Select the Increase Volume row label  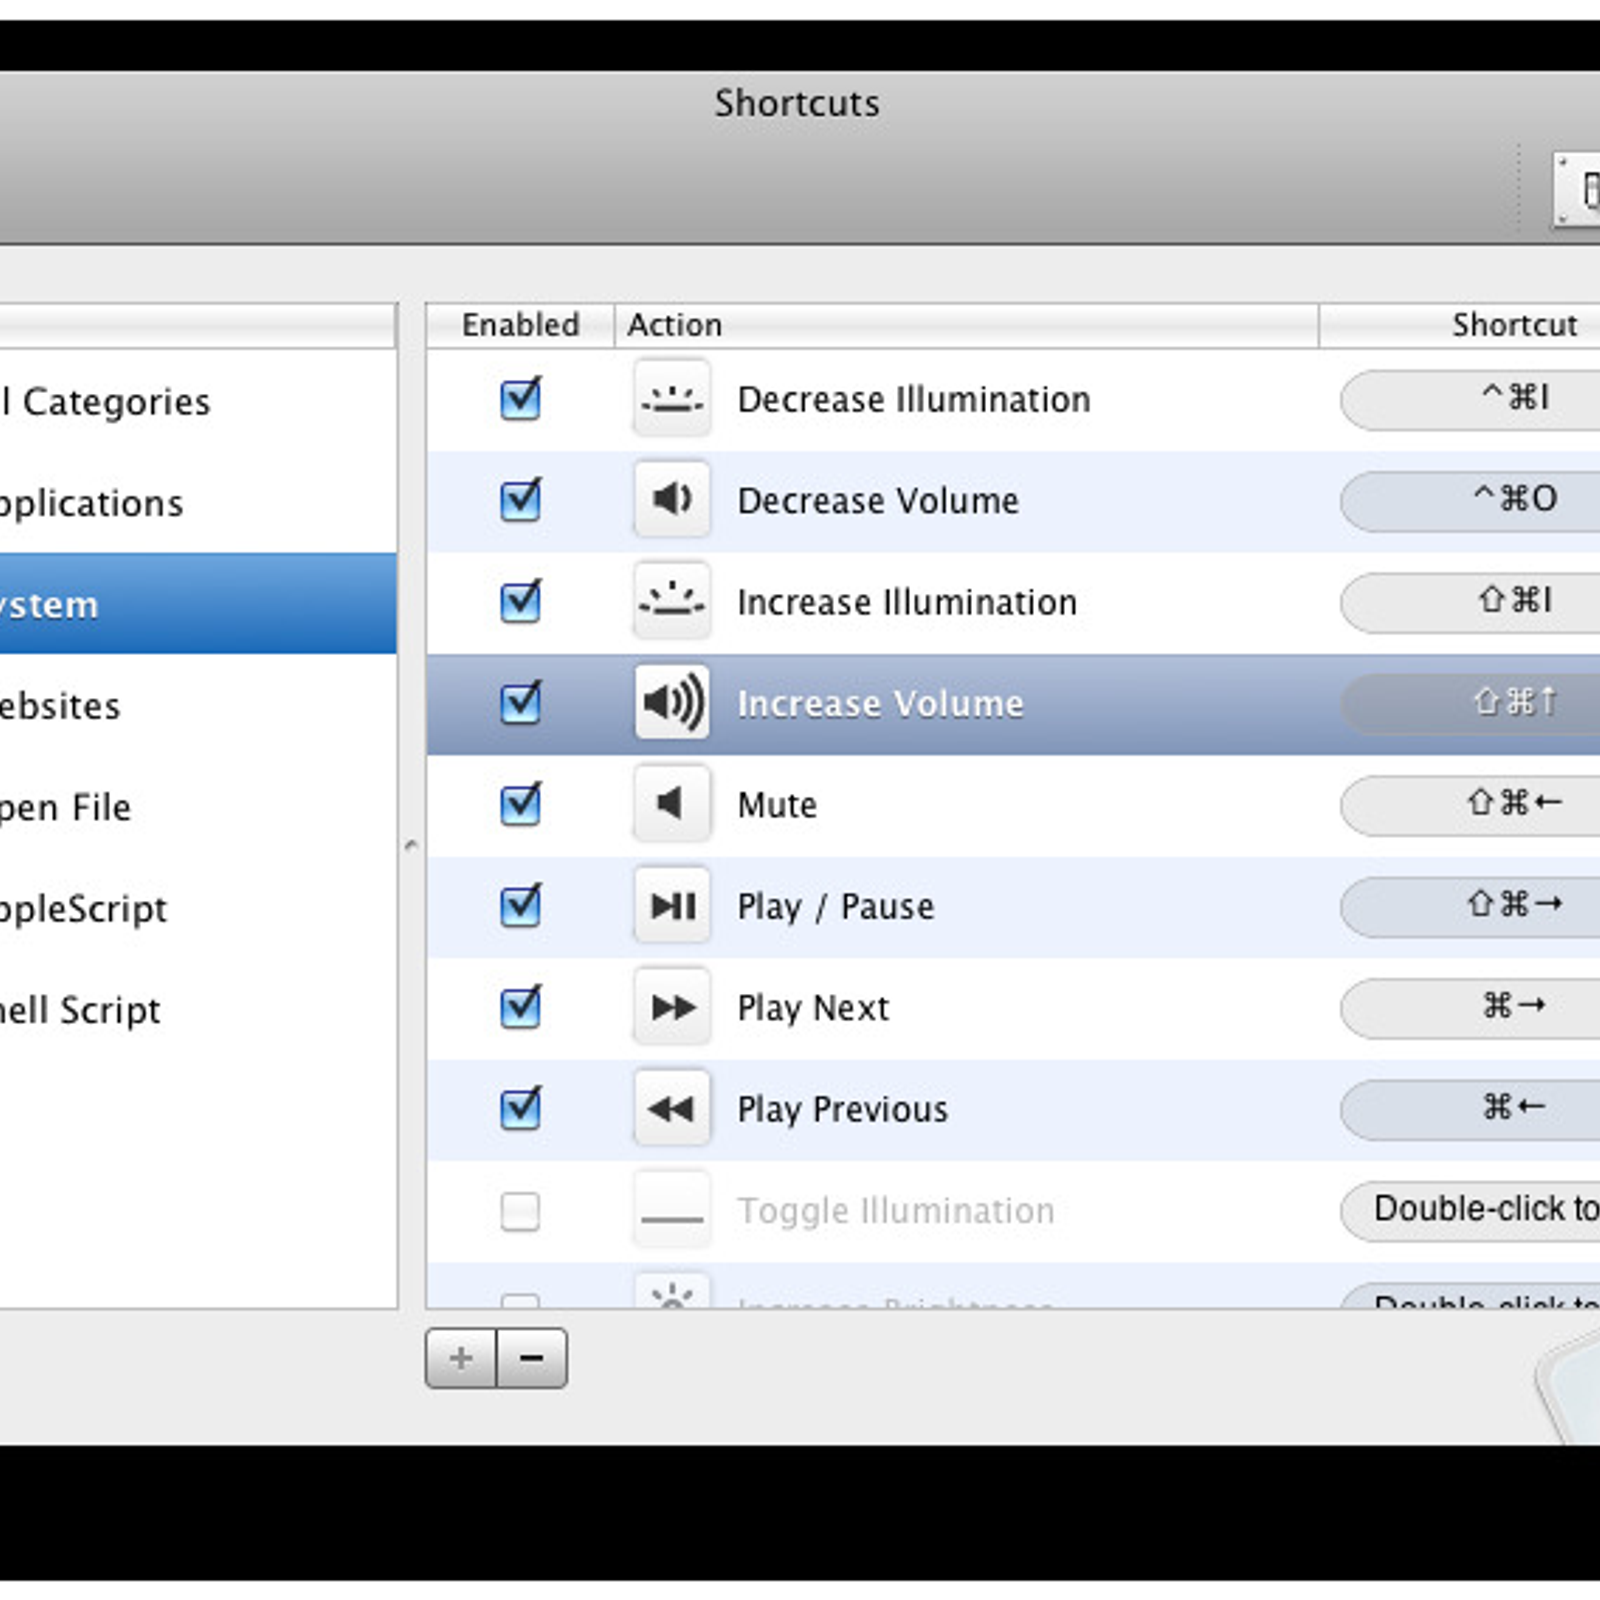880,703
